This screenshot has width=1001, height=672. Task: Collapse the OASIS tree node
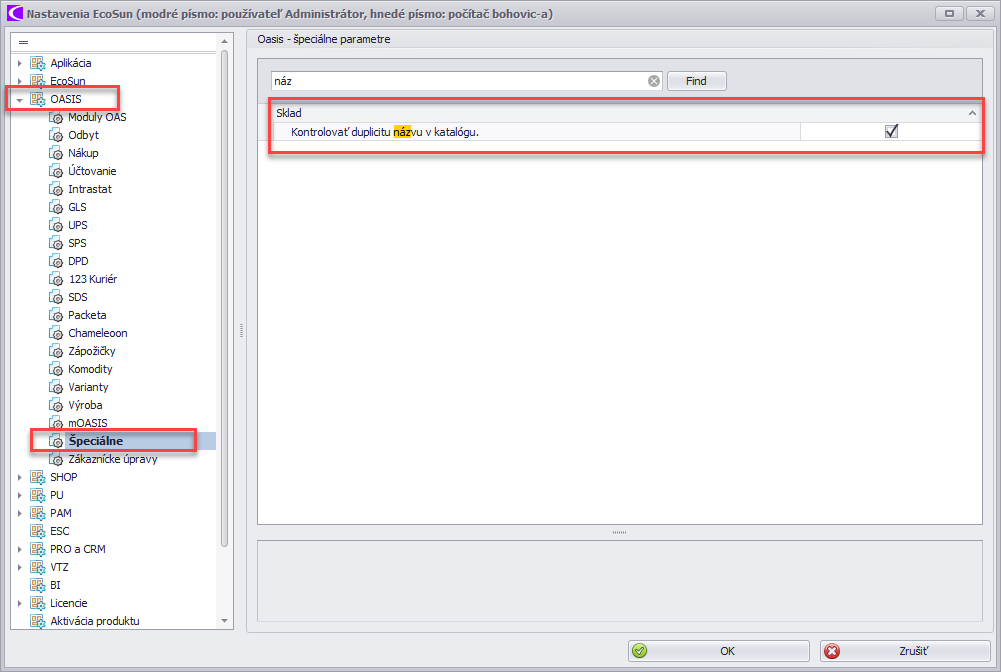coord(19,100)
